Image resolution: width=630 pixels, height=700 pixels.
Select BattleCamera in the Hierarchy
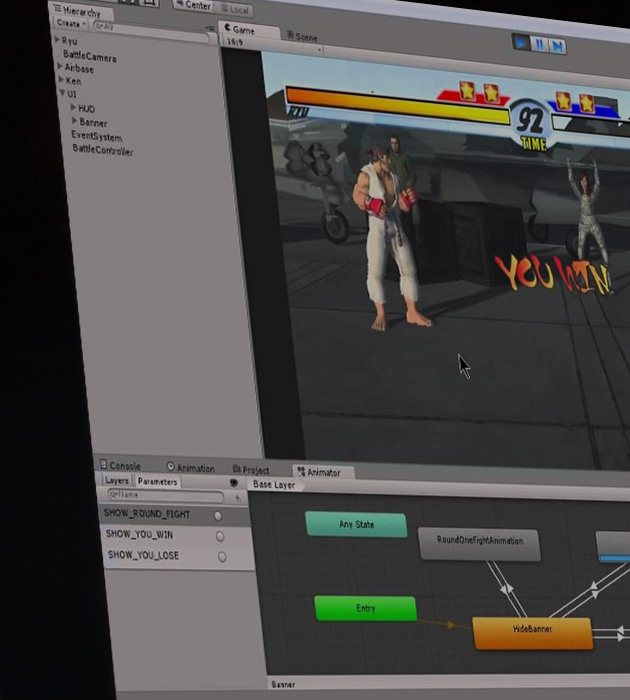tap(90, 56)
